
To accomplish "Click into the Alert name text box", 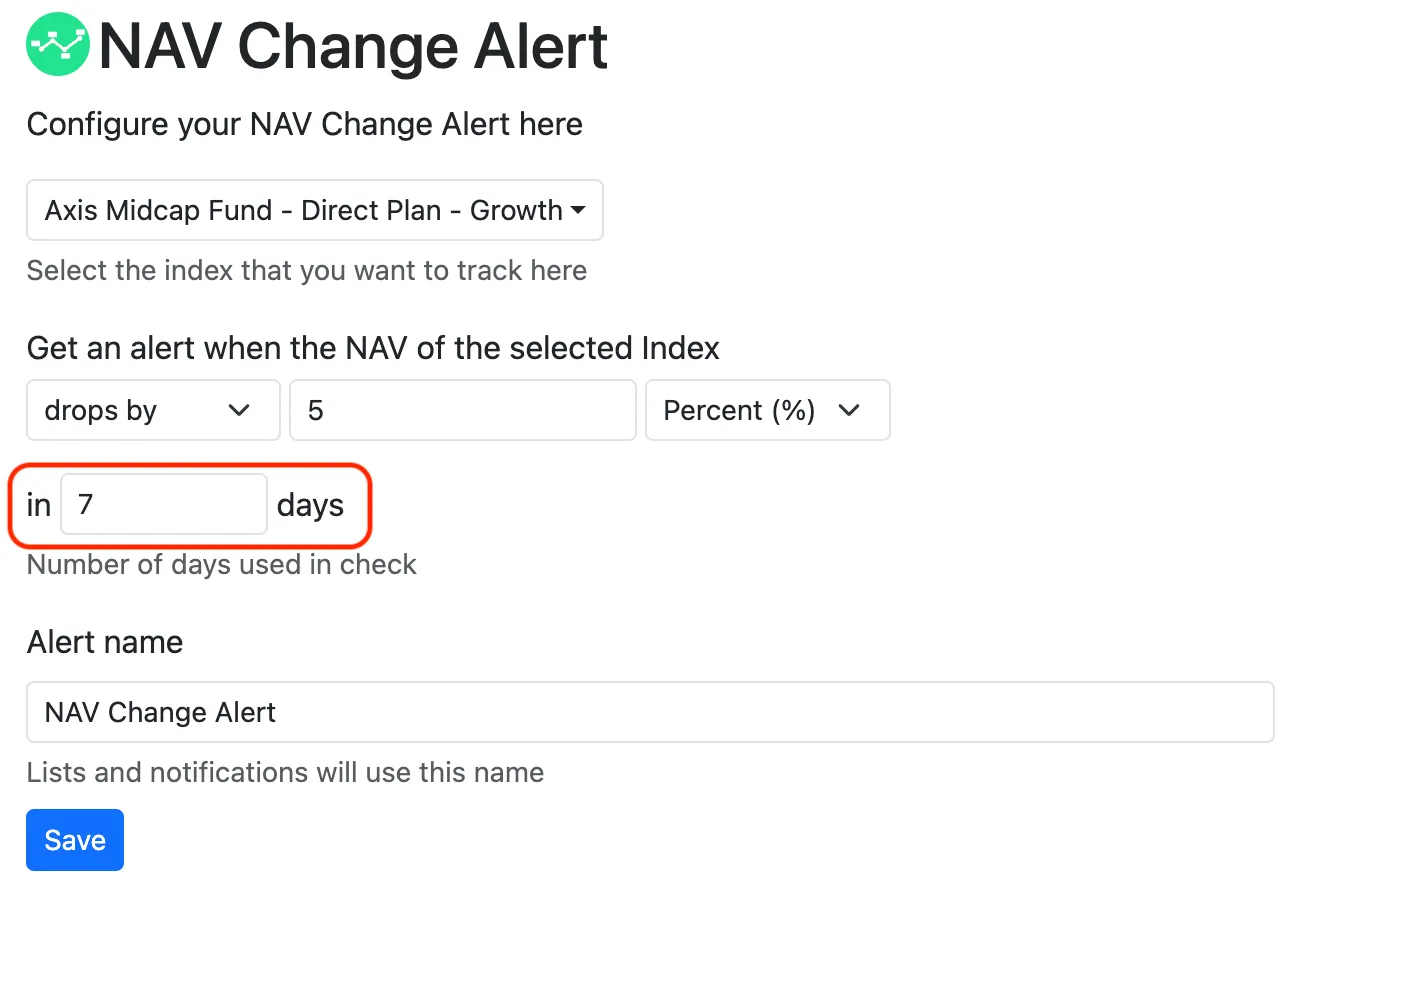I will (x=650, y=712).
